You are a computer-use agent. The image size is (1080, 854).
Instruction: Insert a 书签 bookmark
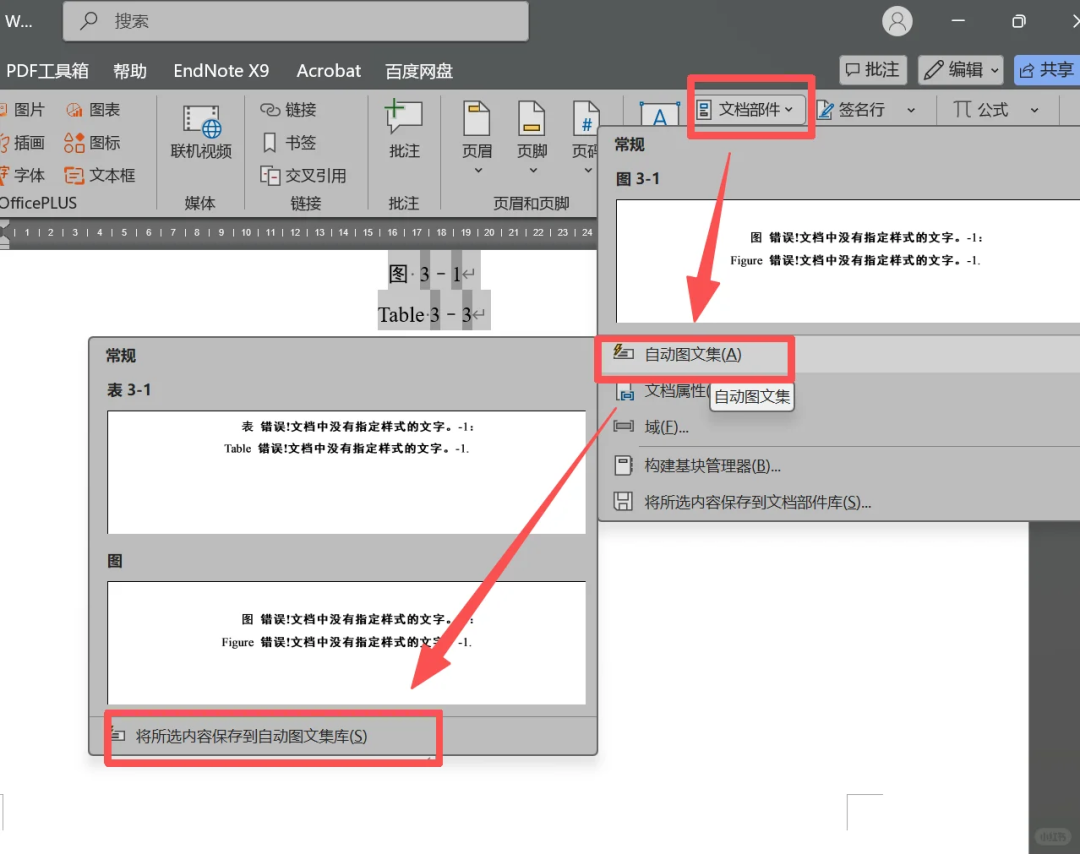click(x=289, y=143)
